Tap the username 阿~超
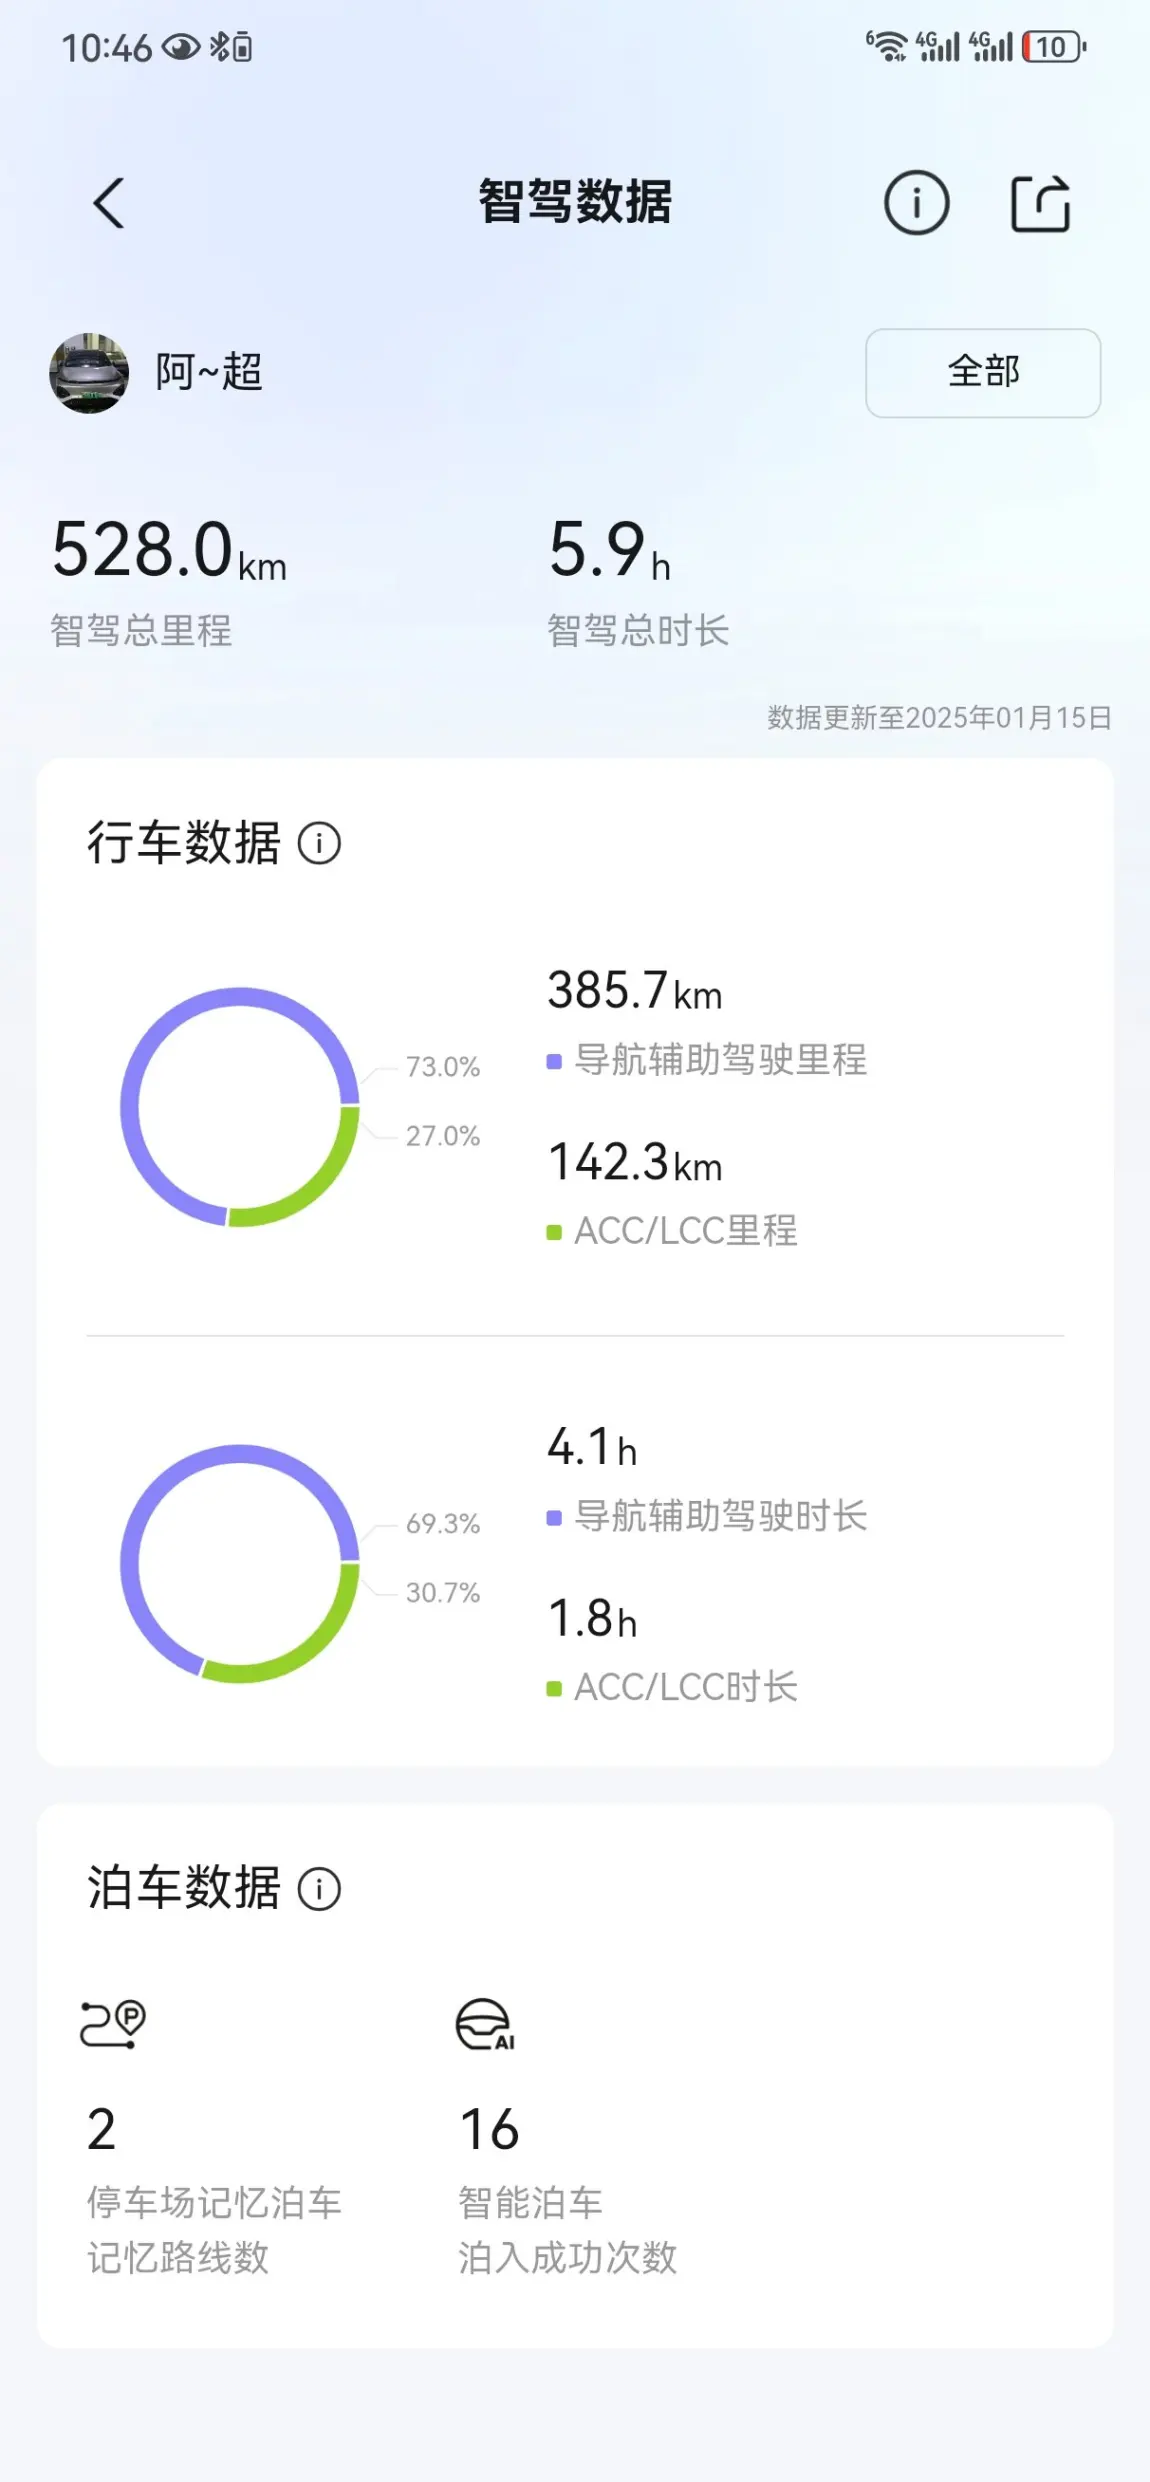 tap(209, 372)
